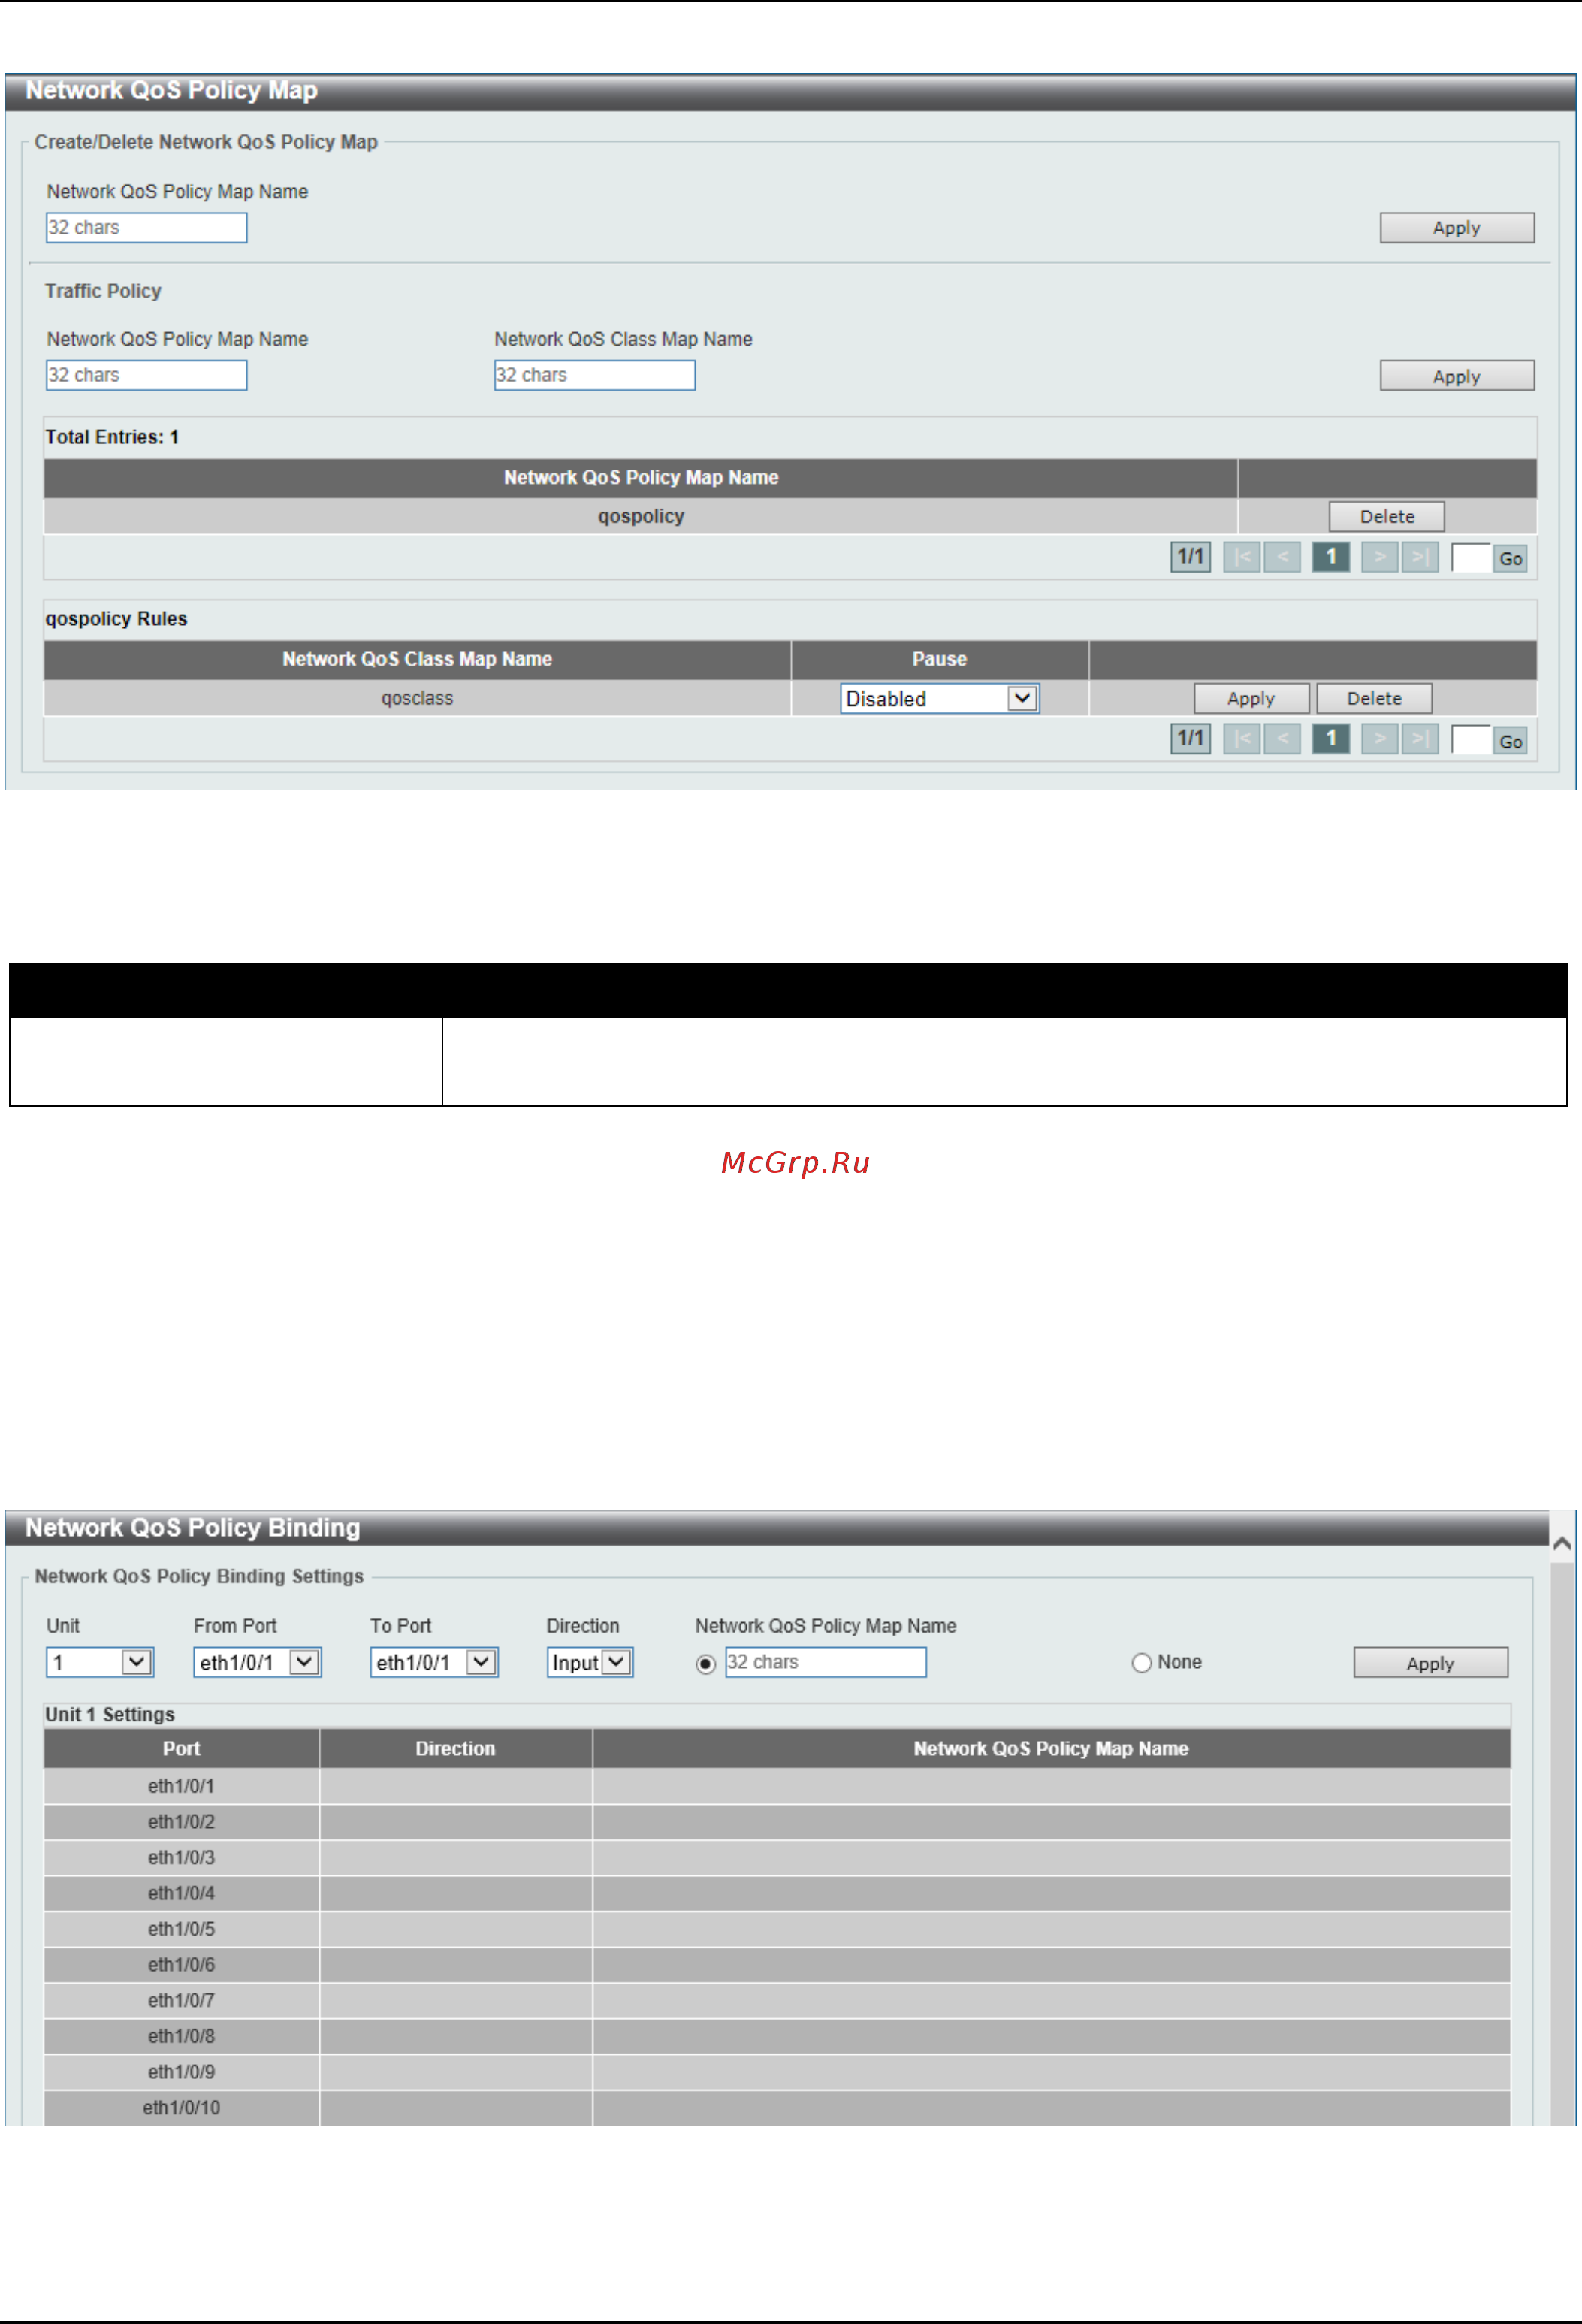Open the Unit dropdown
Viewport: 1582px width, 2324px height.
[100, 1663]
